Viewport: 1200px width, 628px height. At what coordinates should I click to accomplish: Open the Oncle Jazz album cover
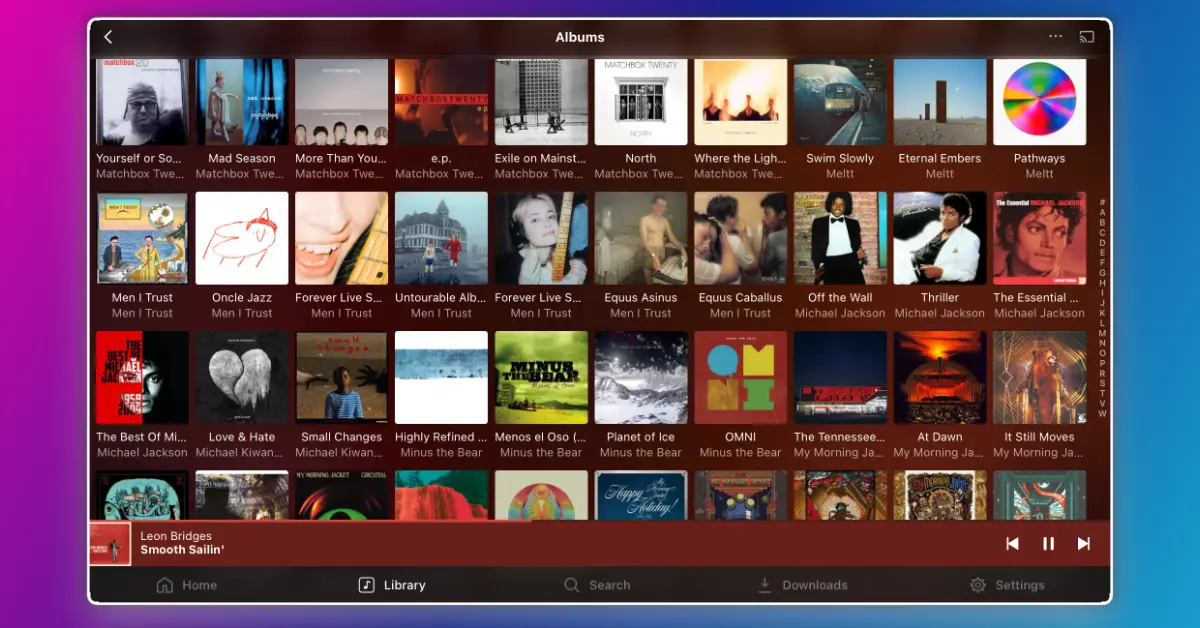coord(242,238)
